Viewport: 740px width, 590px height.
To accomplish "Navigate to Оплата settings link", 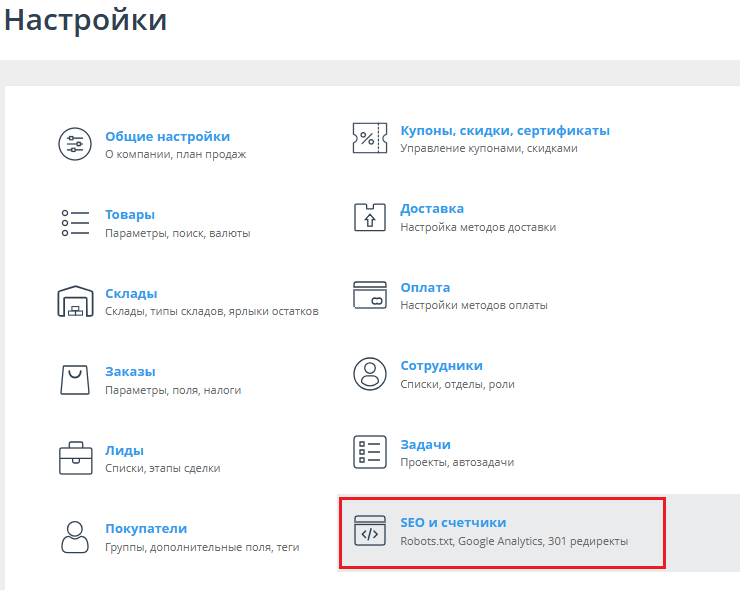I will coord(425,287).
